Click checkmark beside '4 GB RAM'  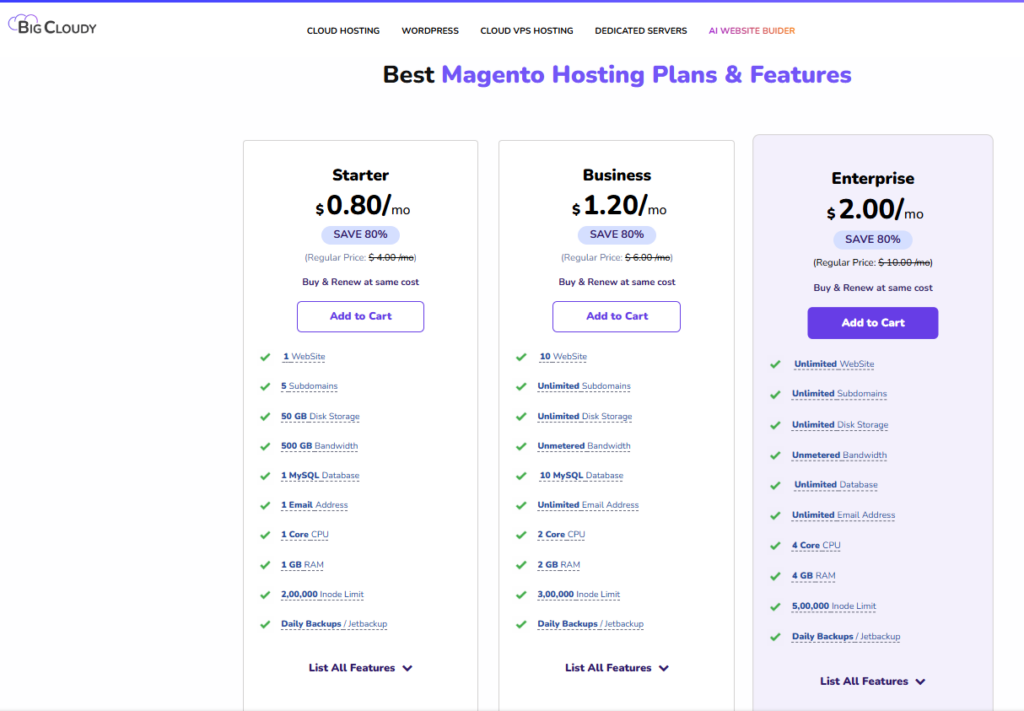[775, 577]
